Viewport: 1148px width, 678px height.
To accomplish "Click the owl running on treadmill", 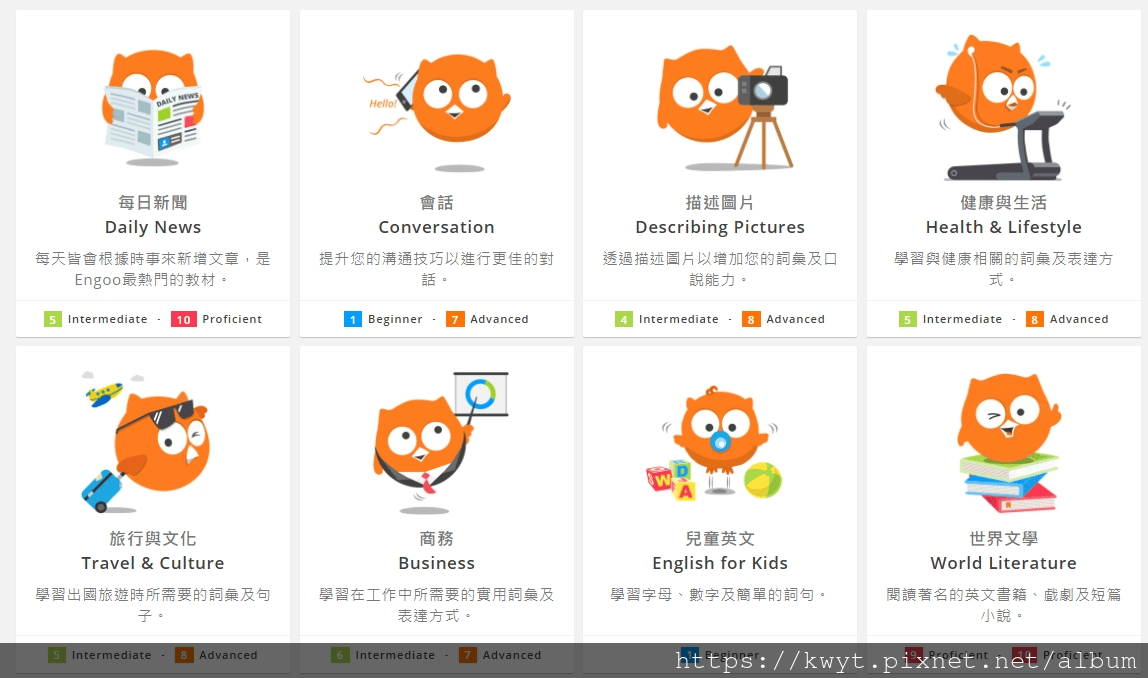I will pyautogui.click(x=1003, y=107).
